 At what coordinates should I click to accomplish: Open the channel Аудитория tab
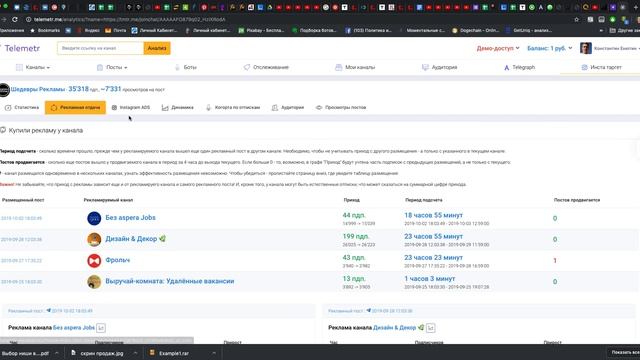(x=288, y=107)
